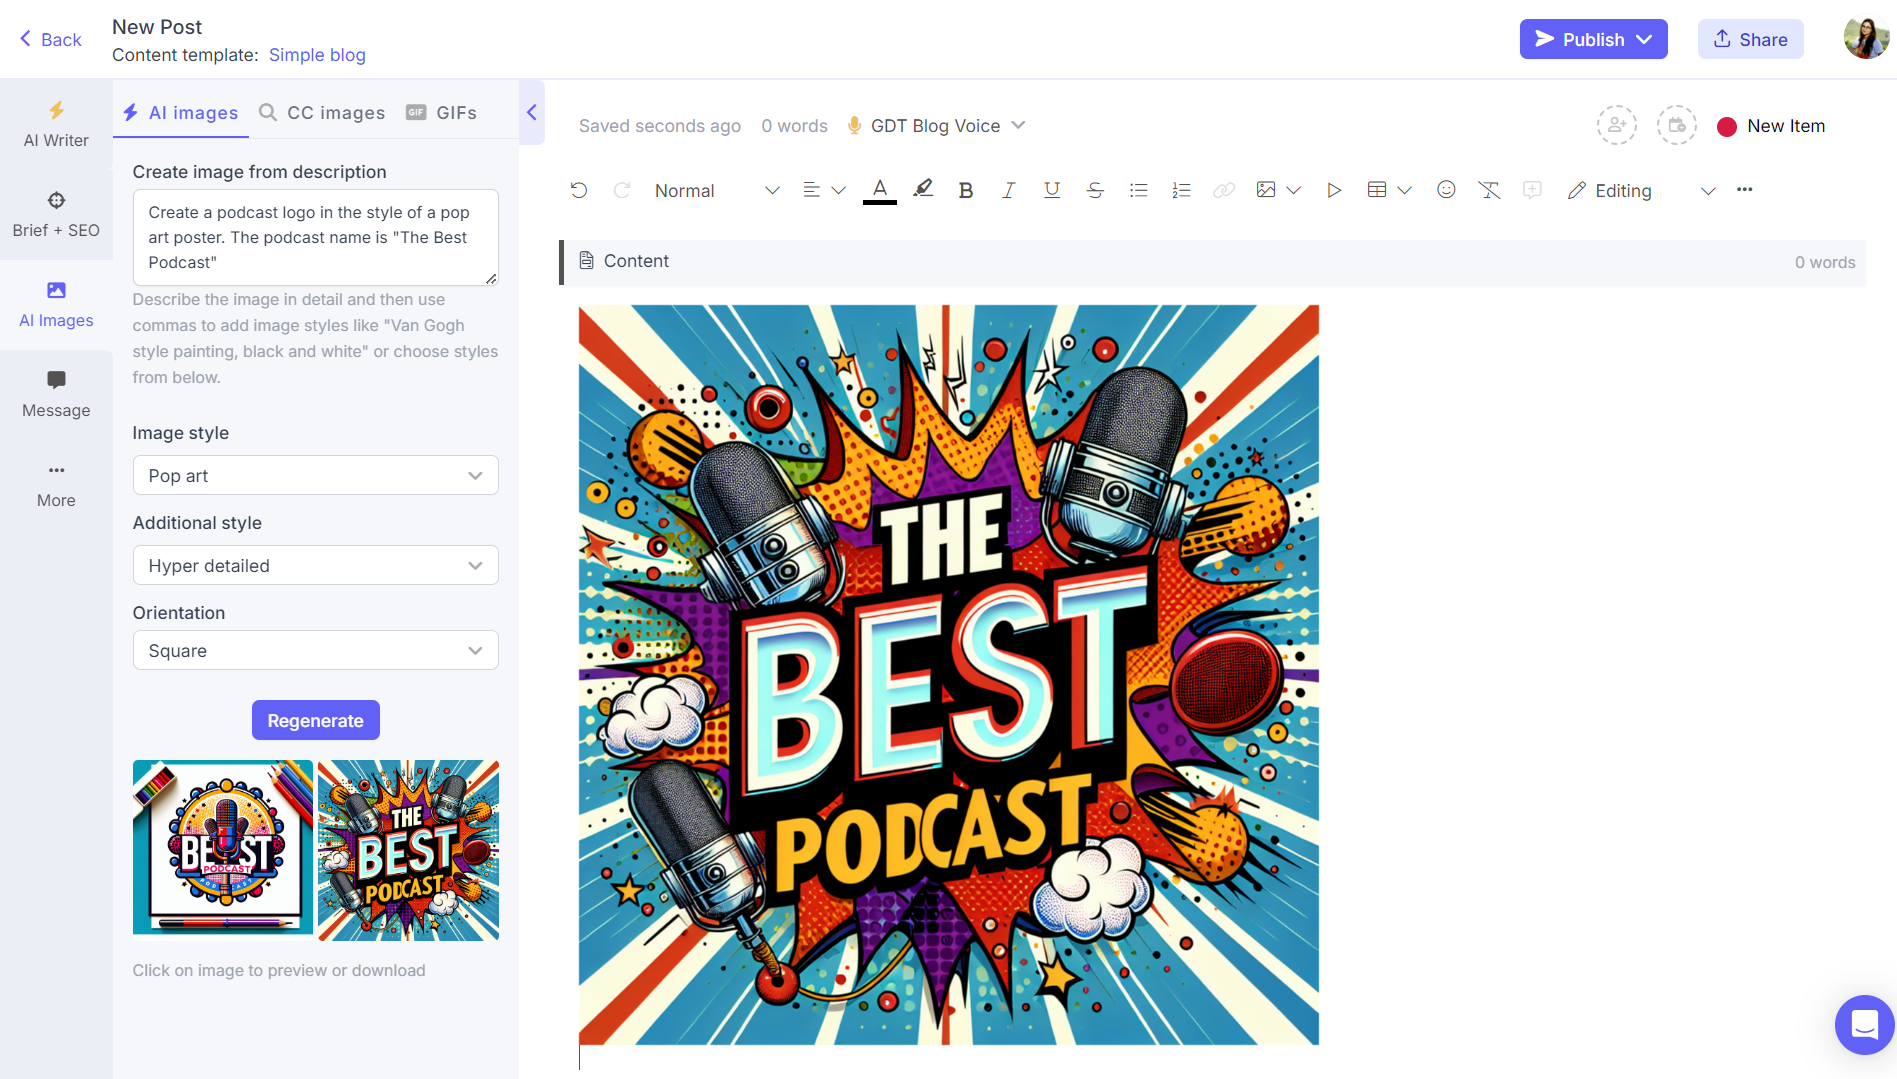1897x1079 pixels.
Task: Collapse the left side panel
Action: point(532,113)
